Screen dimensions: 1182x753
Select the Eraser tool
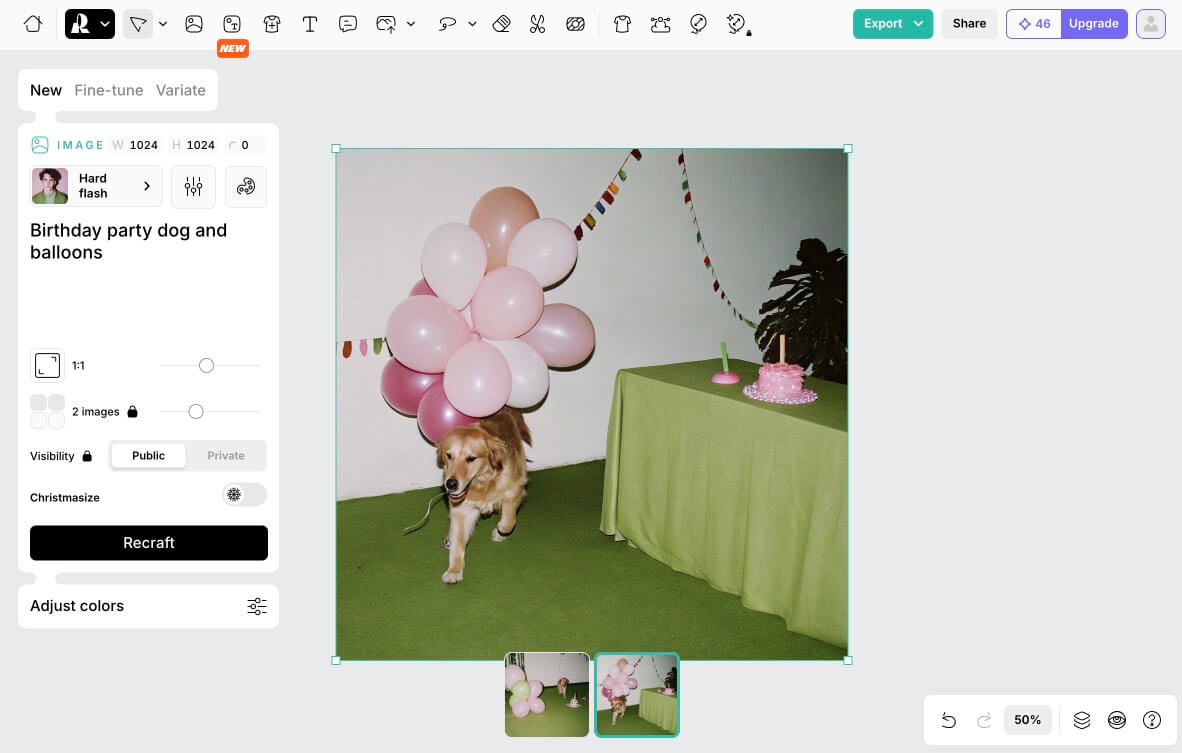tap(502, 24)
